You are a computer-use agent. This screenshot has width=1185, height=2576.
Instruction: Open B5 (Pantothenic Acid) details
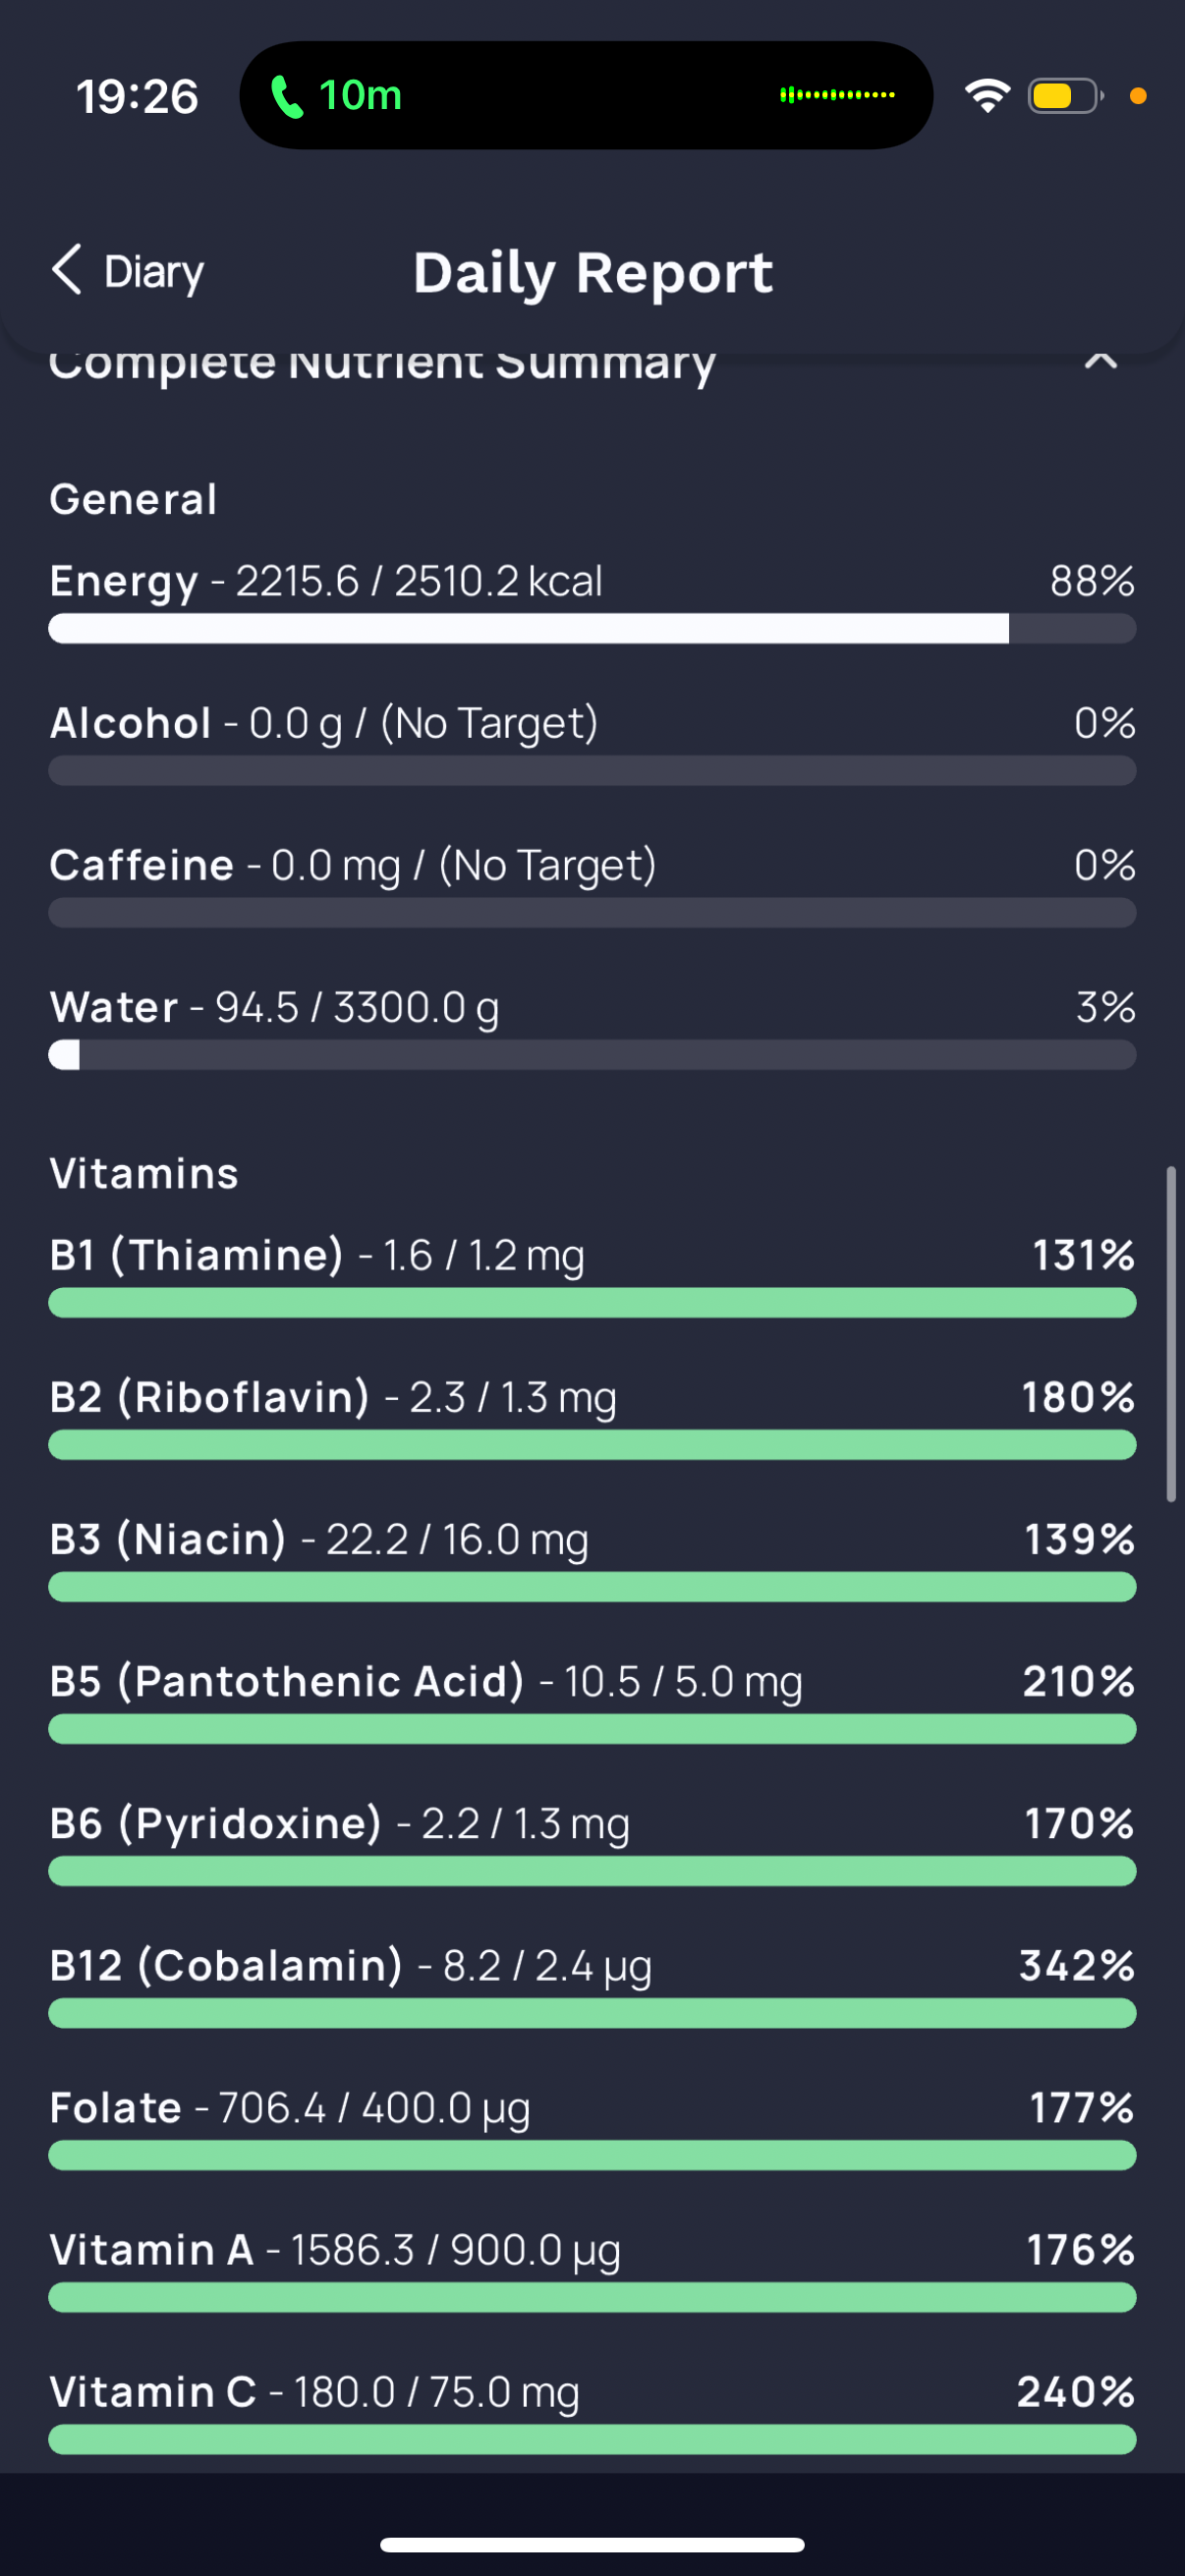(x=592, y=1700)
